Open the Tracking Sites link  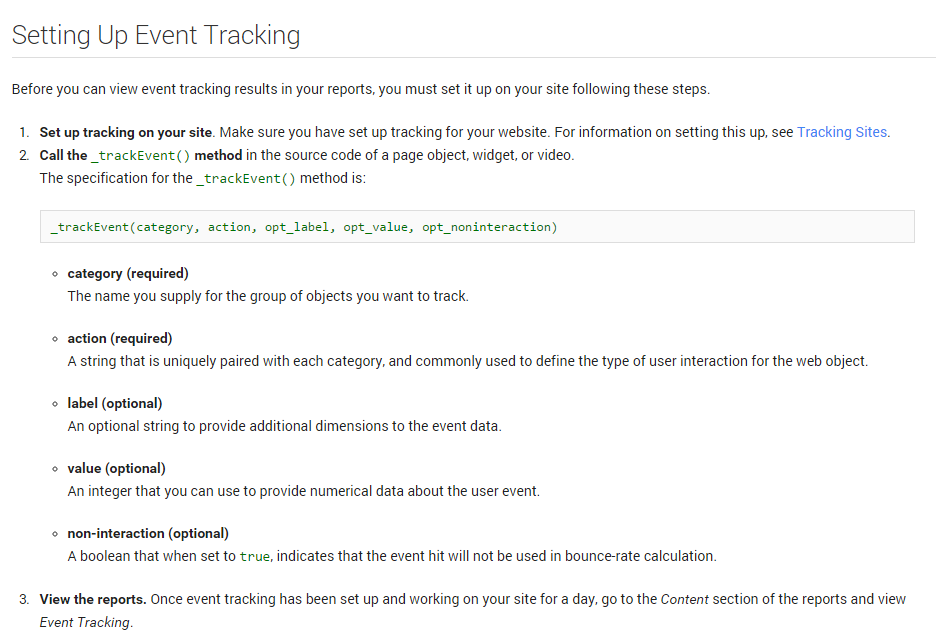pyautogui.click(x=842, y=132)
